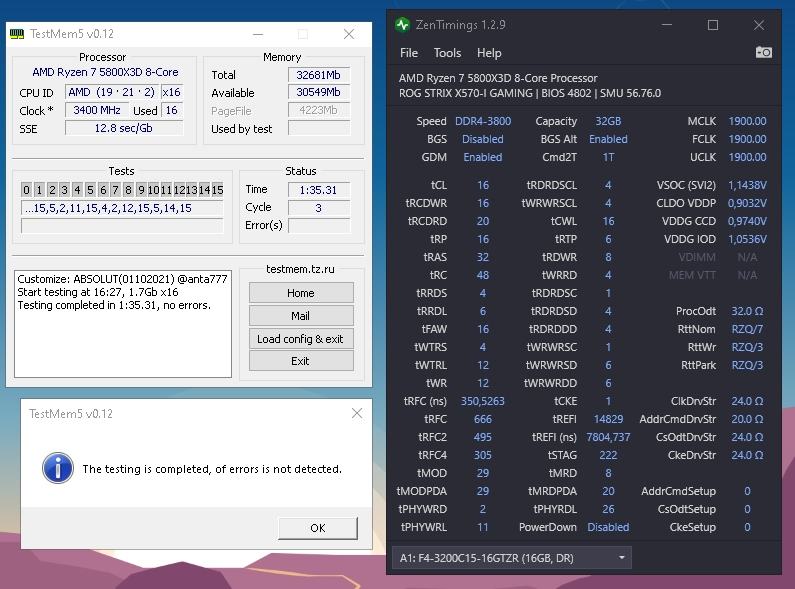795x589 pixels.
Task: Click the testmem.tz.ru label
Action: click(301, 269)
